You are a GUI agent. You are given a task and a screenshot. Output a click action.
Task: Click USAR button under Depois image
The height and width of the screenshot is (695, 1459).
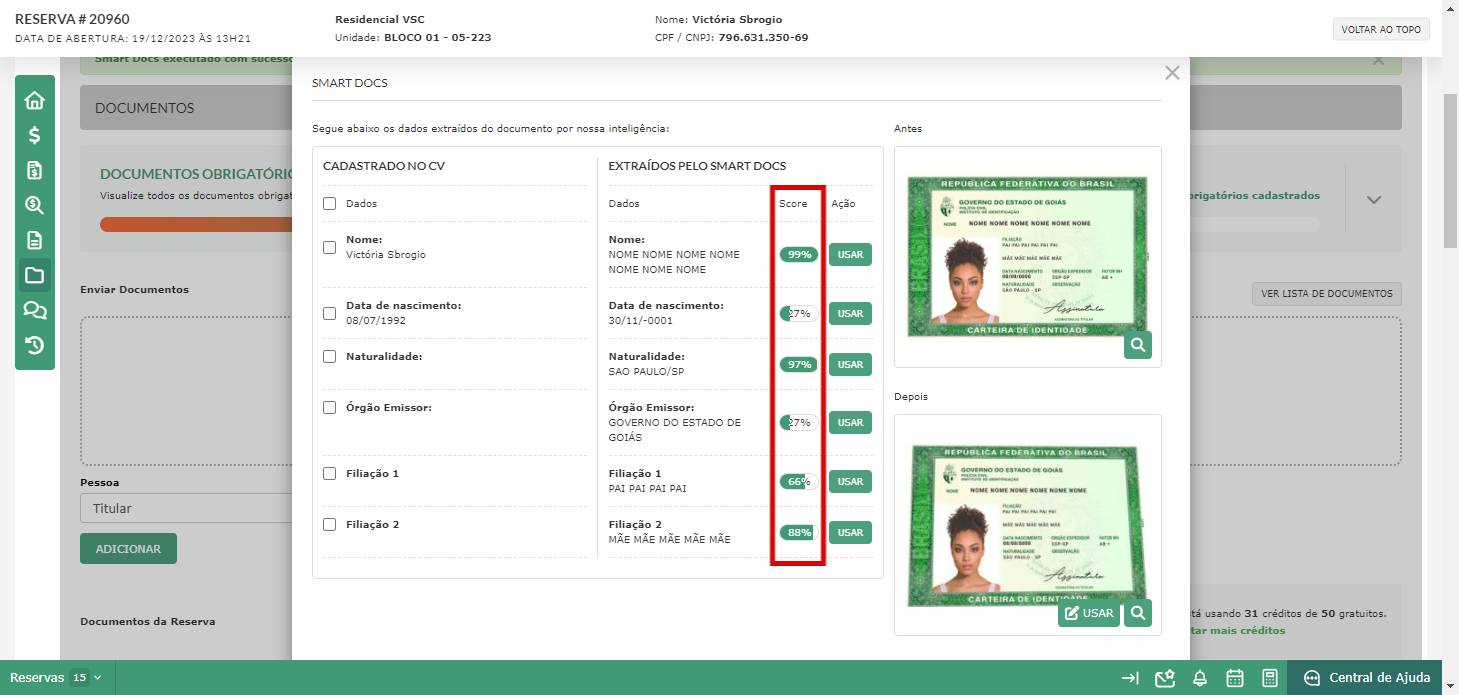point(1089,613)
